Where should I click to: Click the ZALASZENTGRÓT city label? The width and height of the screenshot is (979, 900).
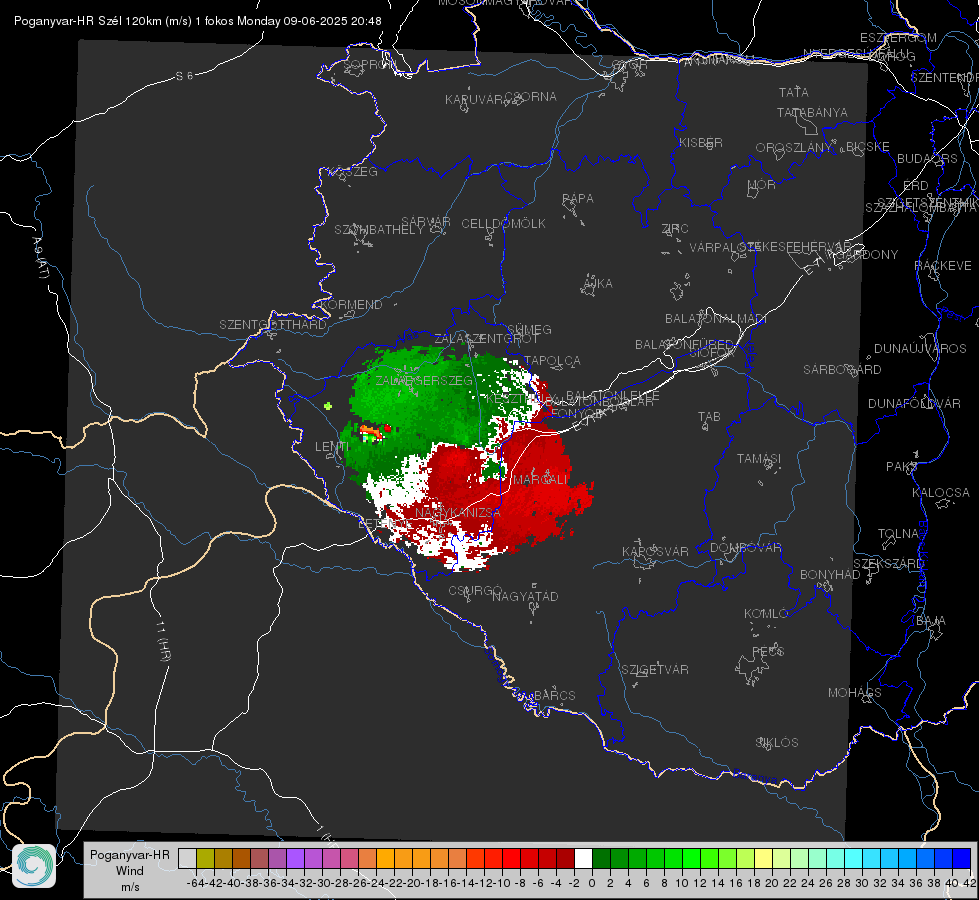click(x=486, y=339)
